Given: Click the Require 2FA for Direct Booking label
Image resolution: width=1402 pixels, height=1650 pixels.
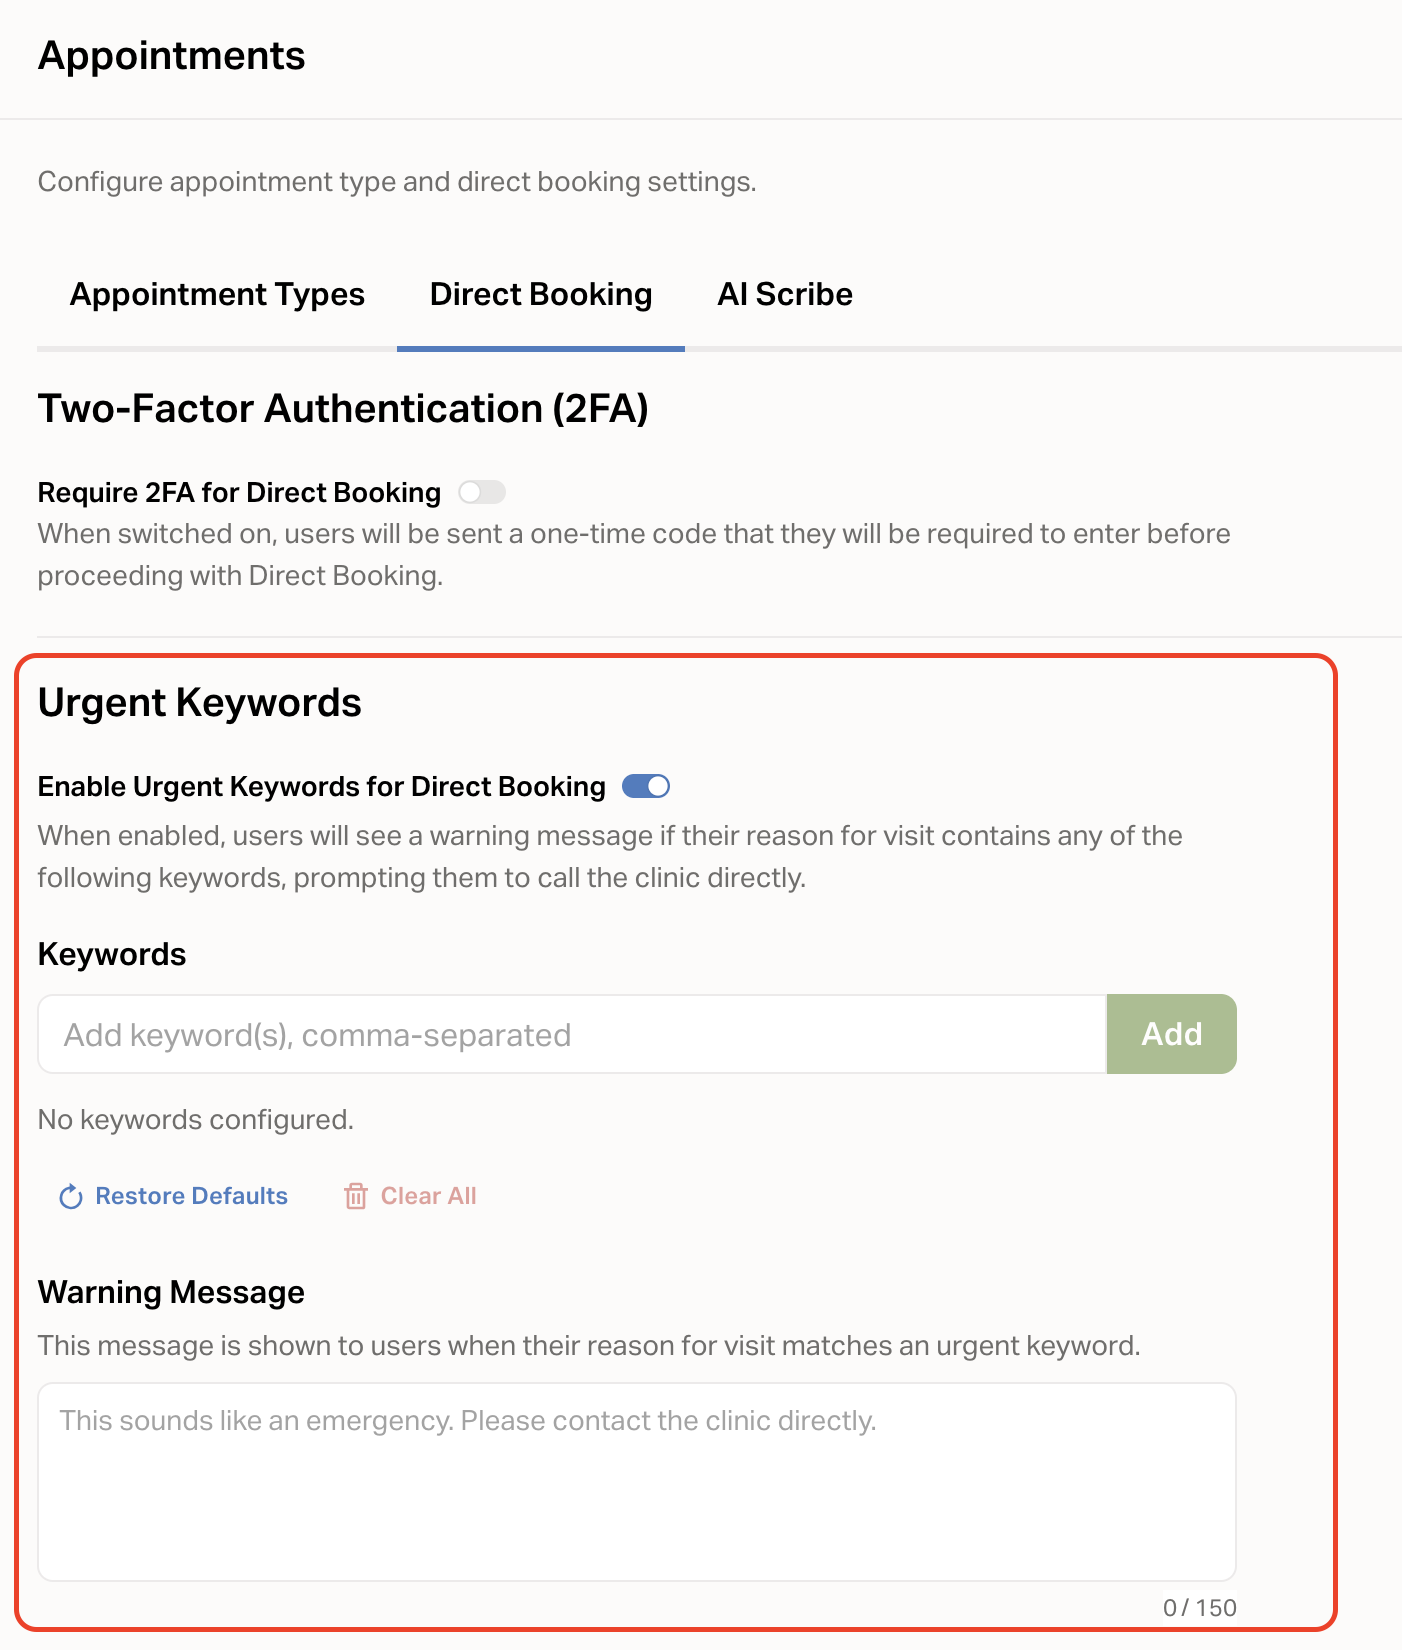Looking at the screenshot, I should pos(239,493).
